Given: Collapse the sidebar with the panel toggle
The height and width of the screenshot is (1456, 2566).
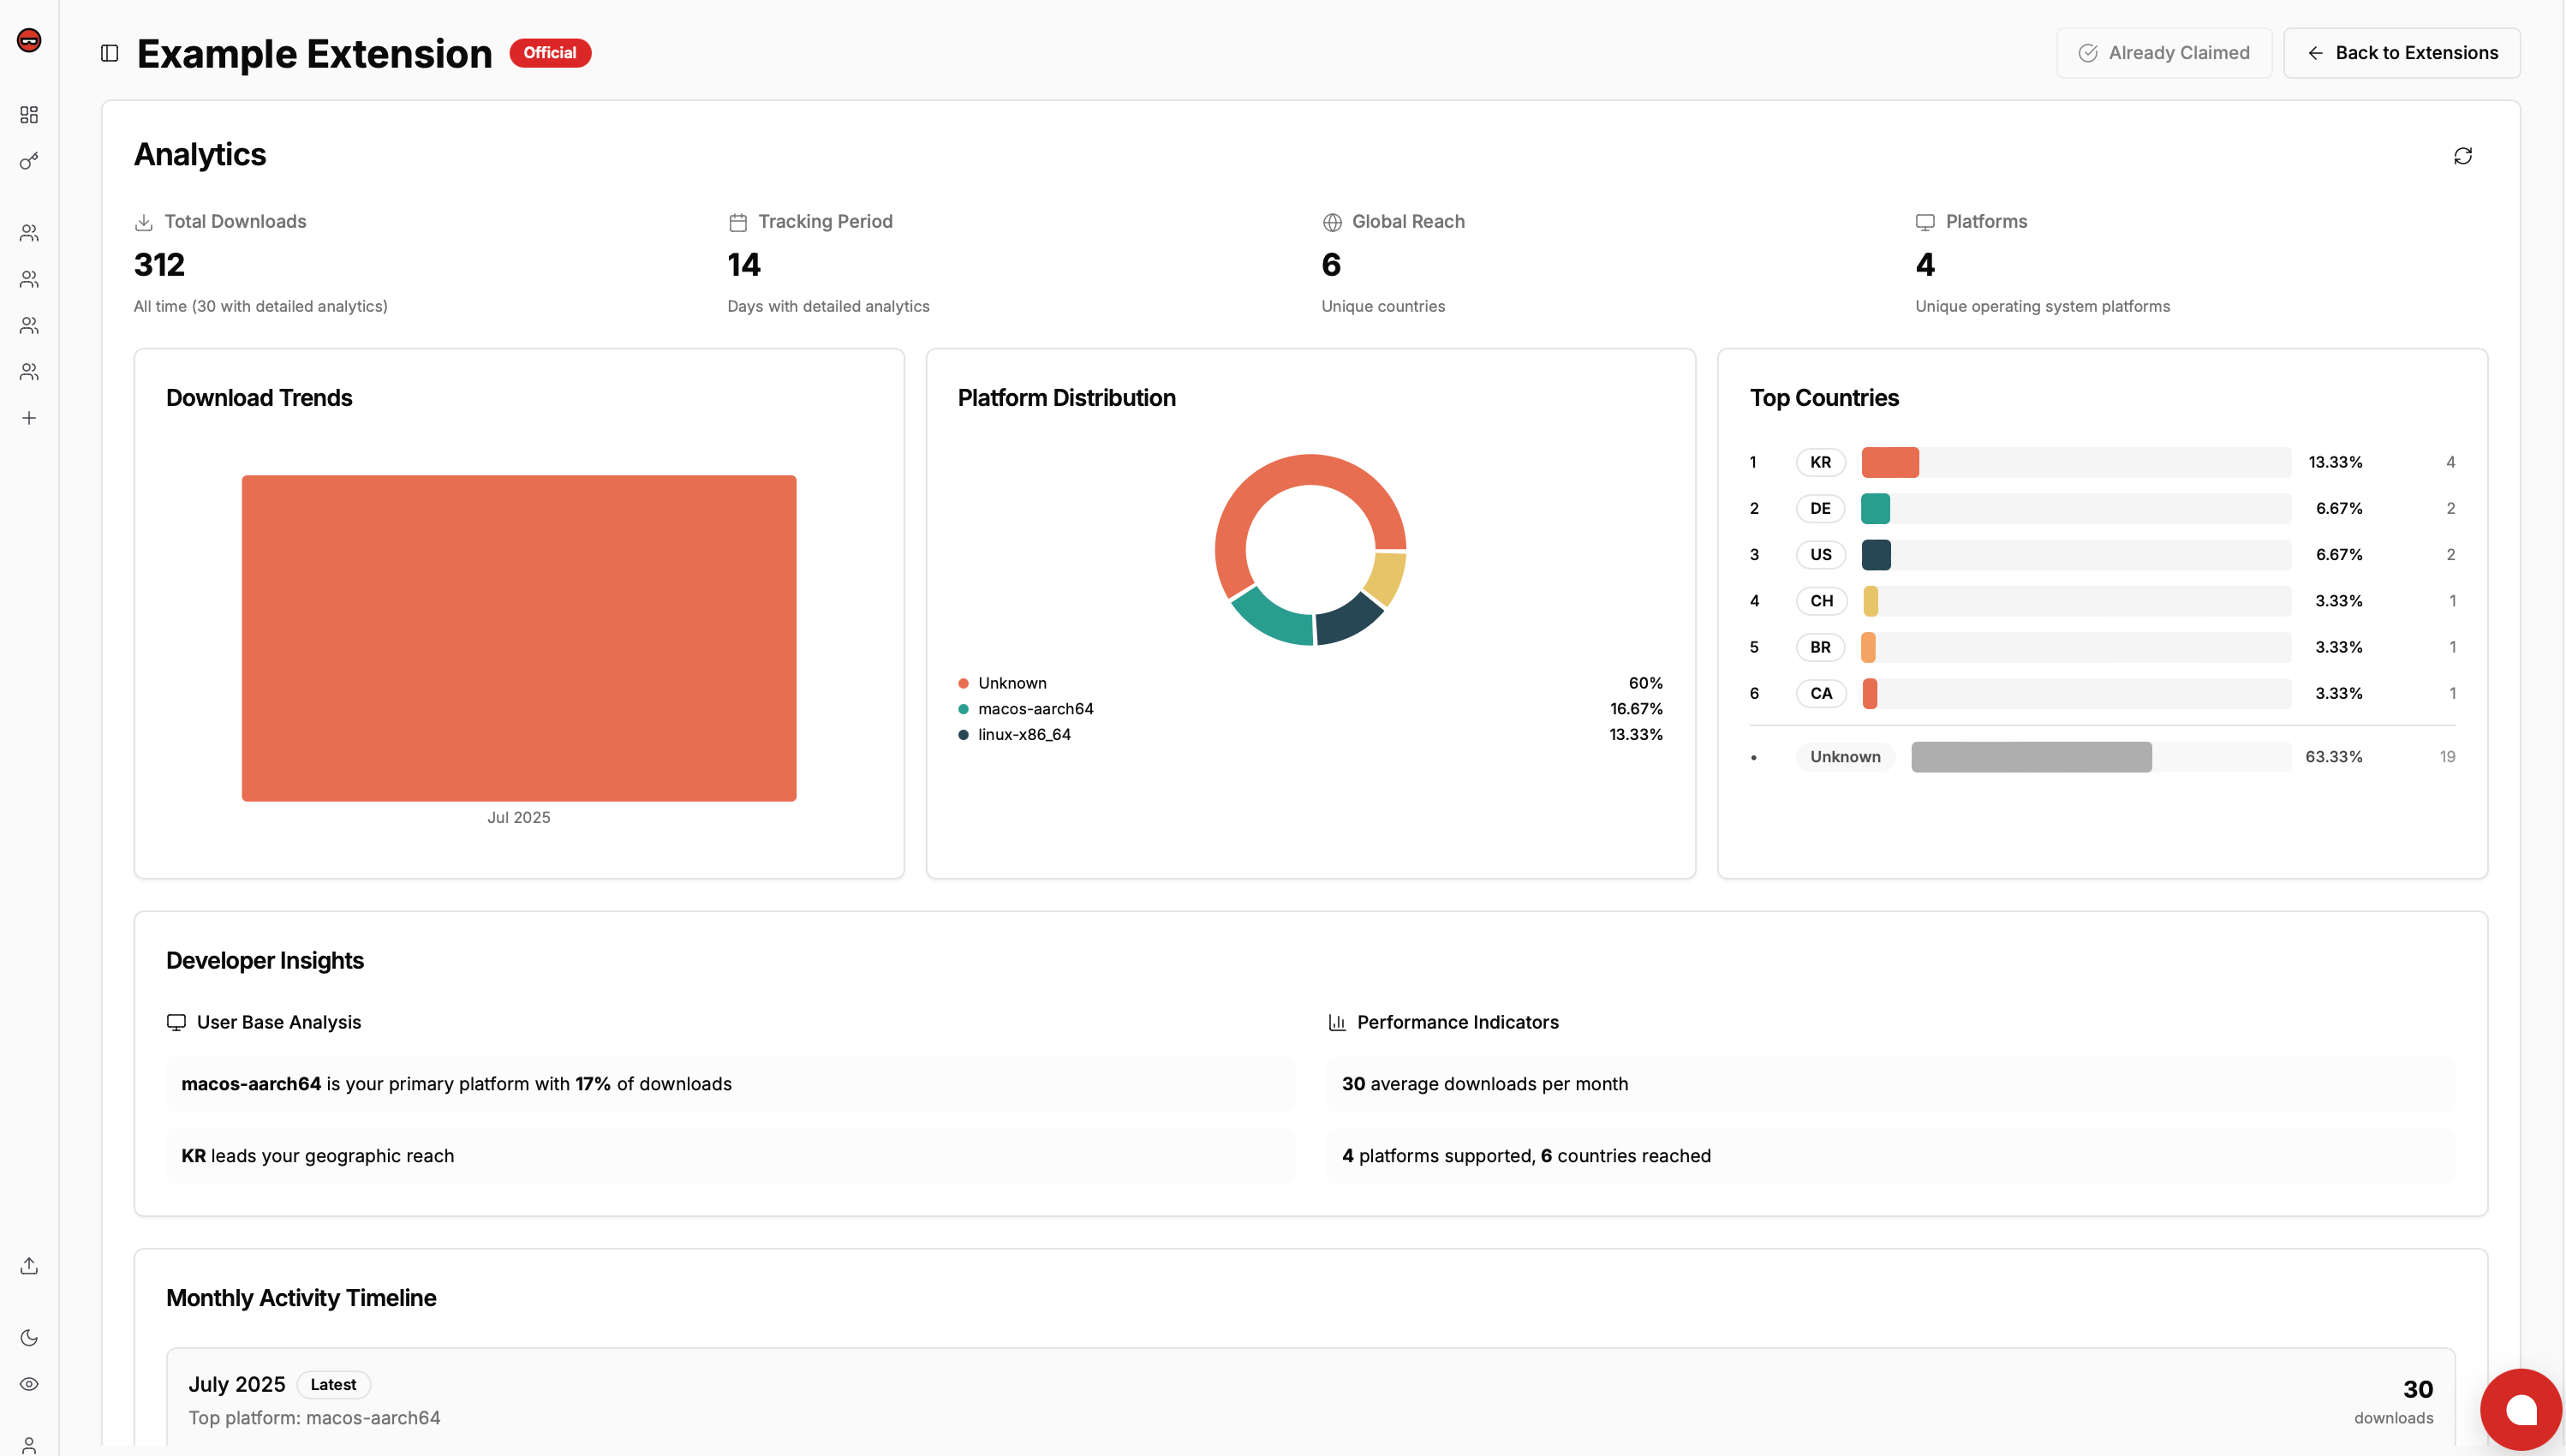Looking at the screenshot, I should click(x=109, y=53).
